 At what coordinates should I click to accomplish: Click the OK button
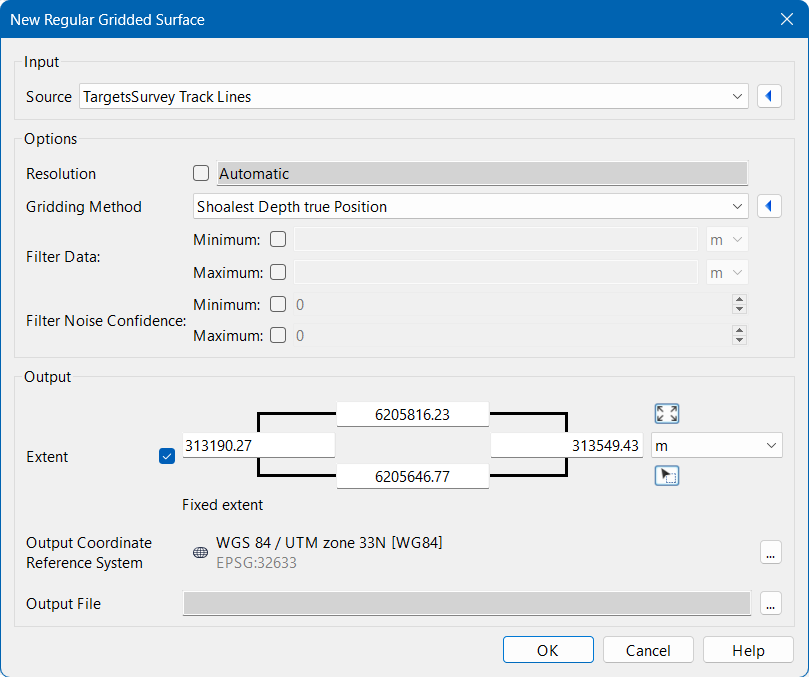[548, 650]
